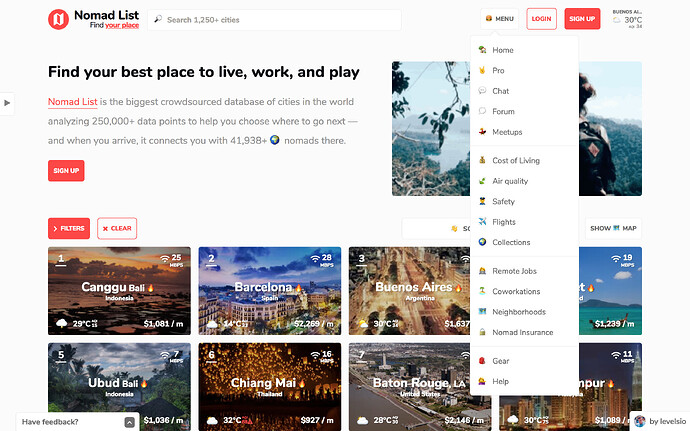Click the Gear backpack icon
690x431 pixels.
pyautogui.click(x=482, y=361)
